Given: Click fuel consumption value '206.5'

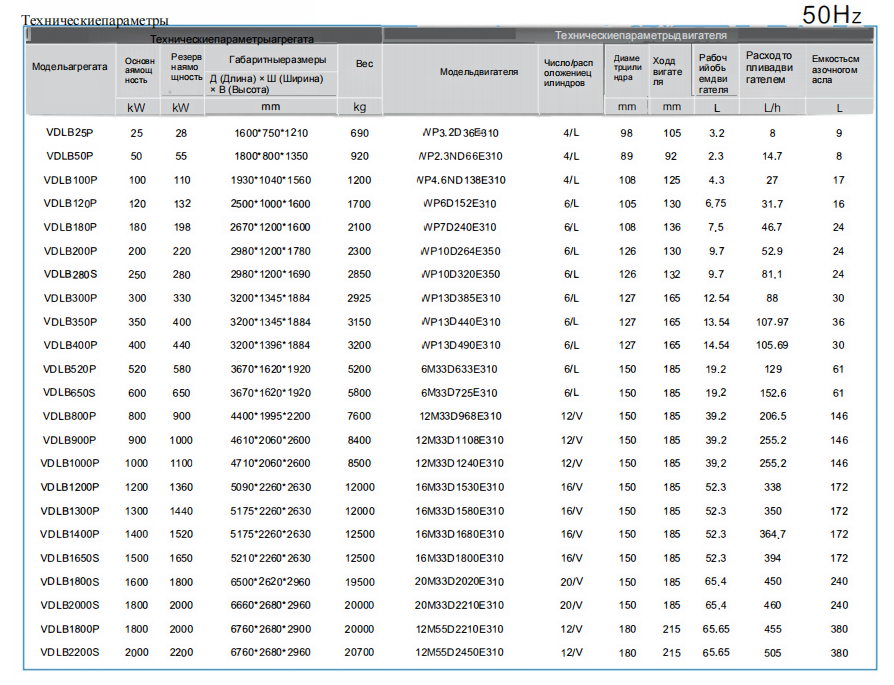Looking at the screenshot, I should (773, 416).
